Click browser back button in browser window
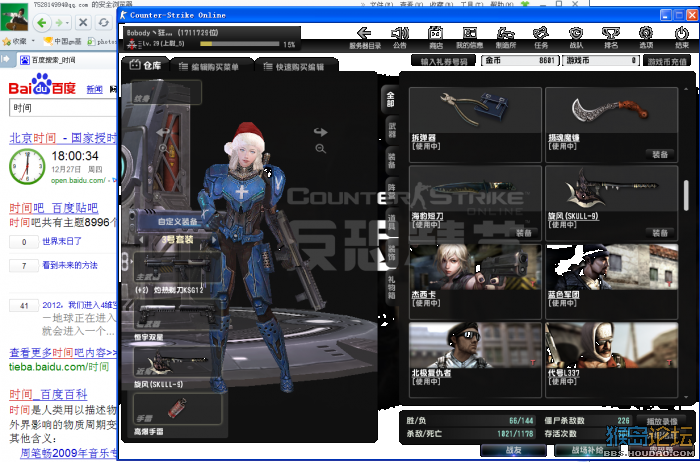 click(x=42, y=22)
